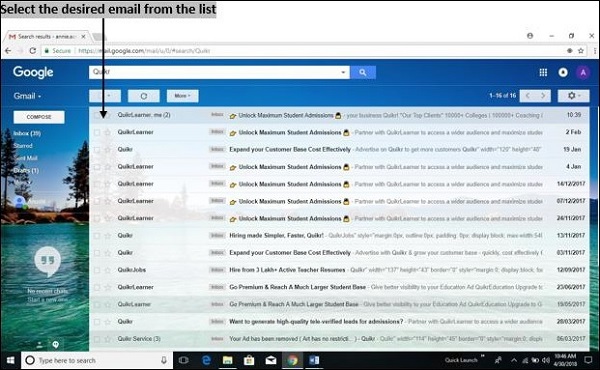Open Hire from 3 Lakh+ Teacher Resumes email
Screen dimensions: 600x370
[x=339, y=270]
